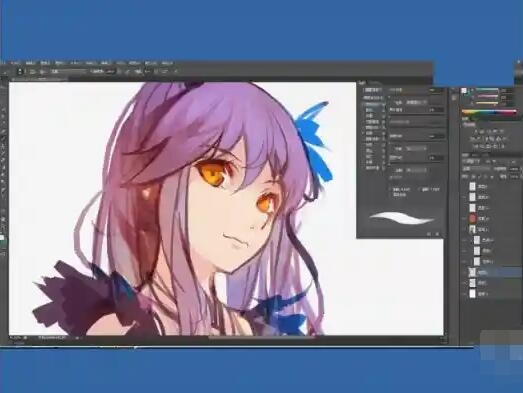Open the Roundness Jitter Control dropdown

pos(416,170)
